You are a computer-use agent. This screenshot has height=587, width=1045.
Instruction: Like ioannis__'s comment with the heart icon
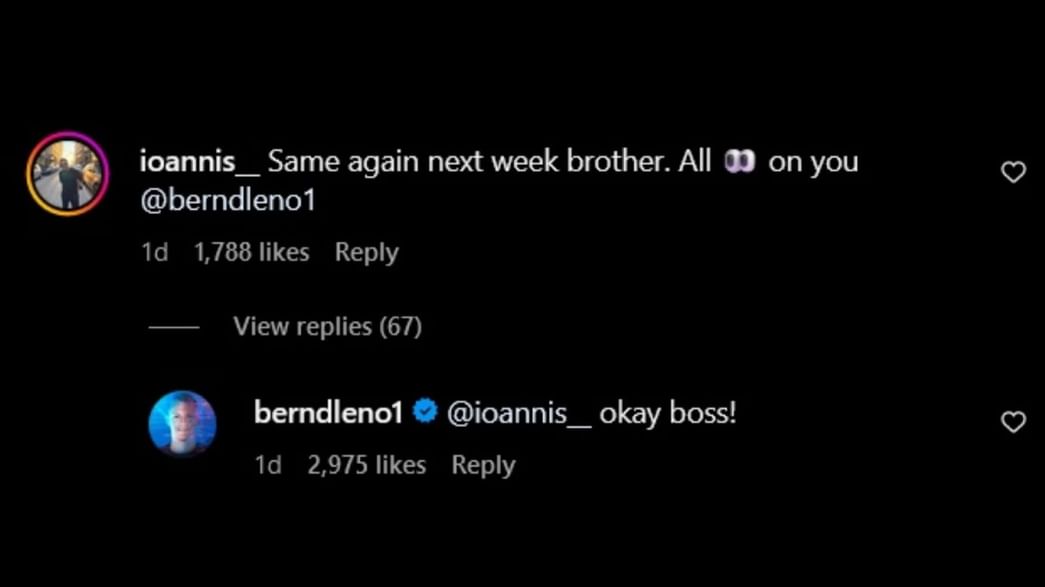[1013, 171]
